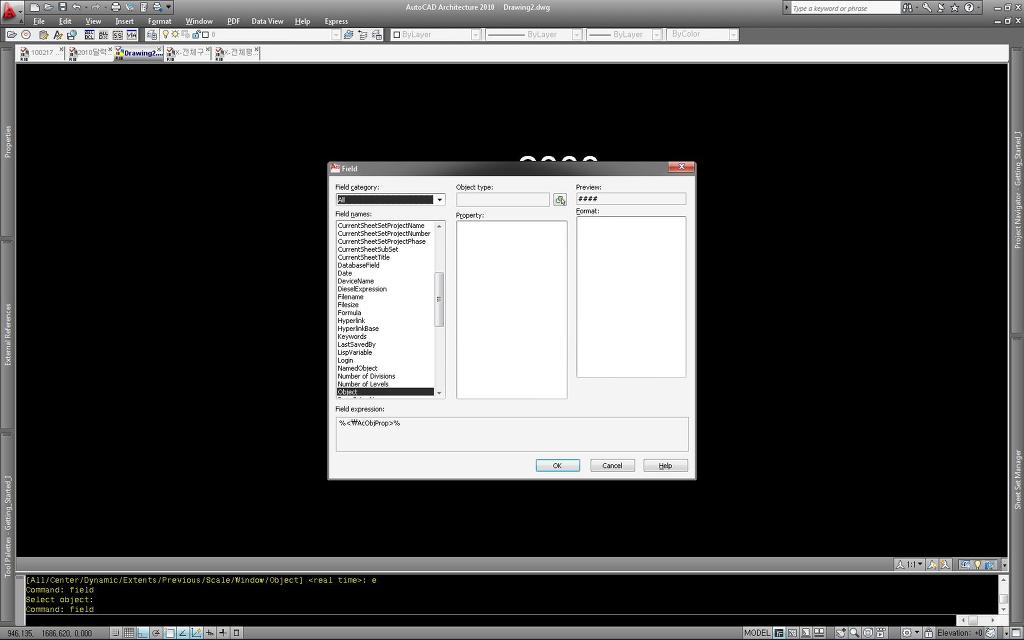Click Cancel in the Field dialog

point(612,466)
